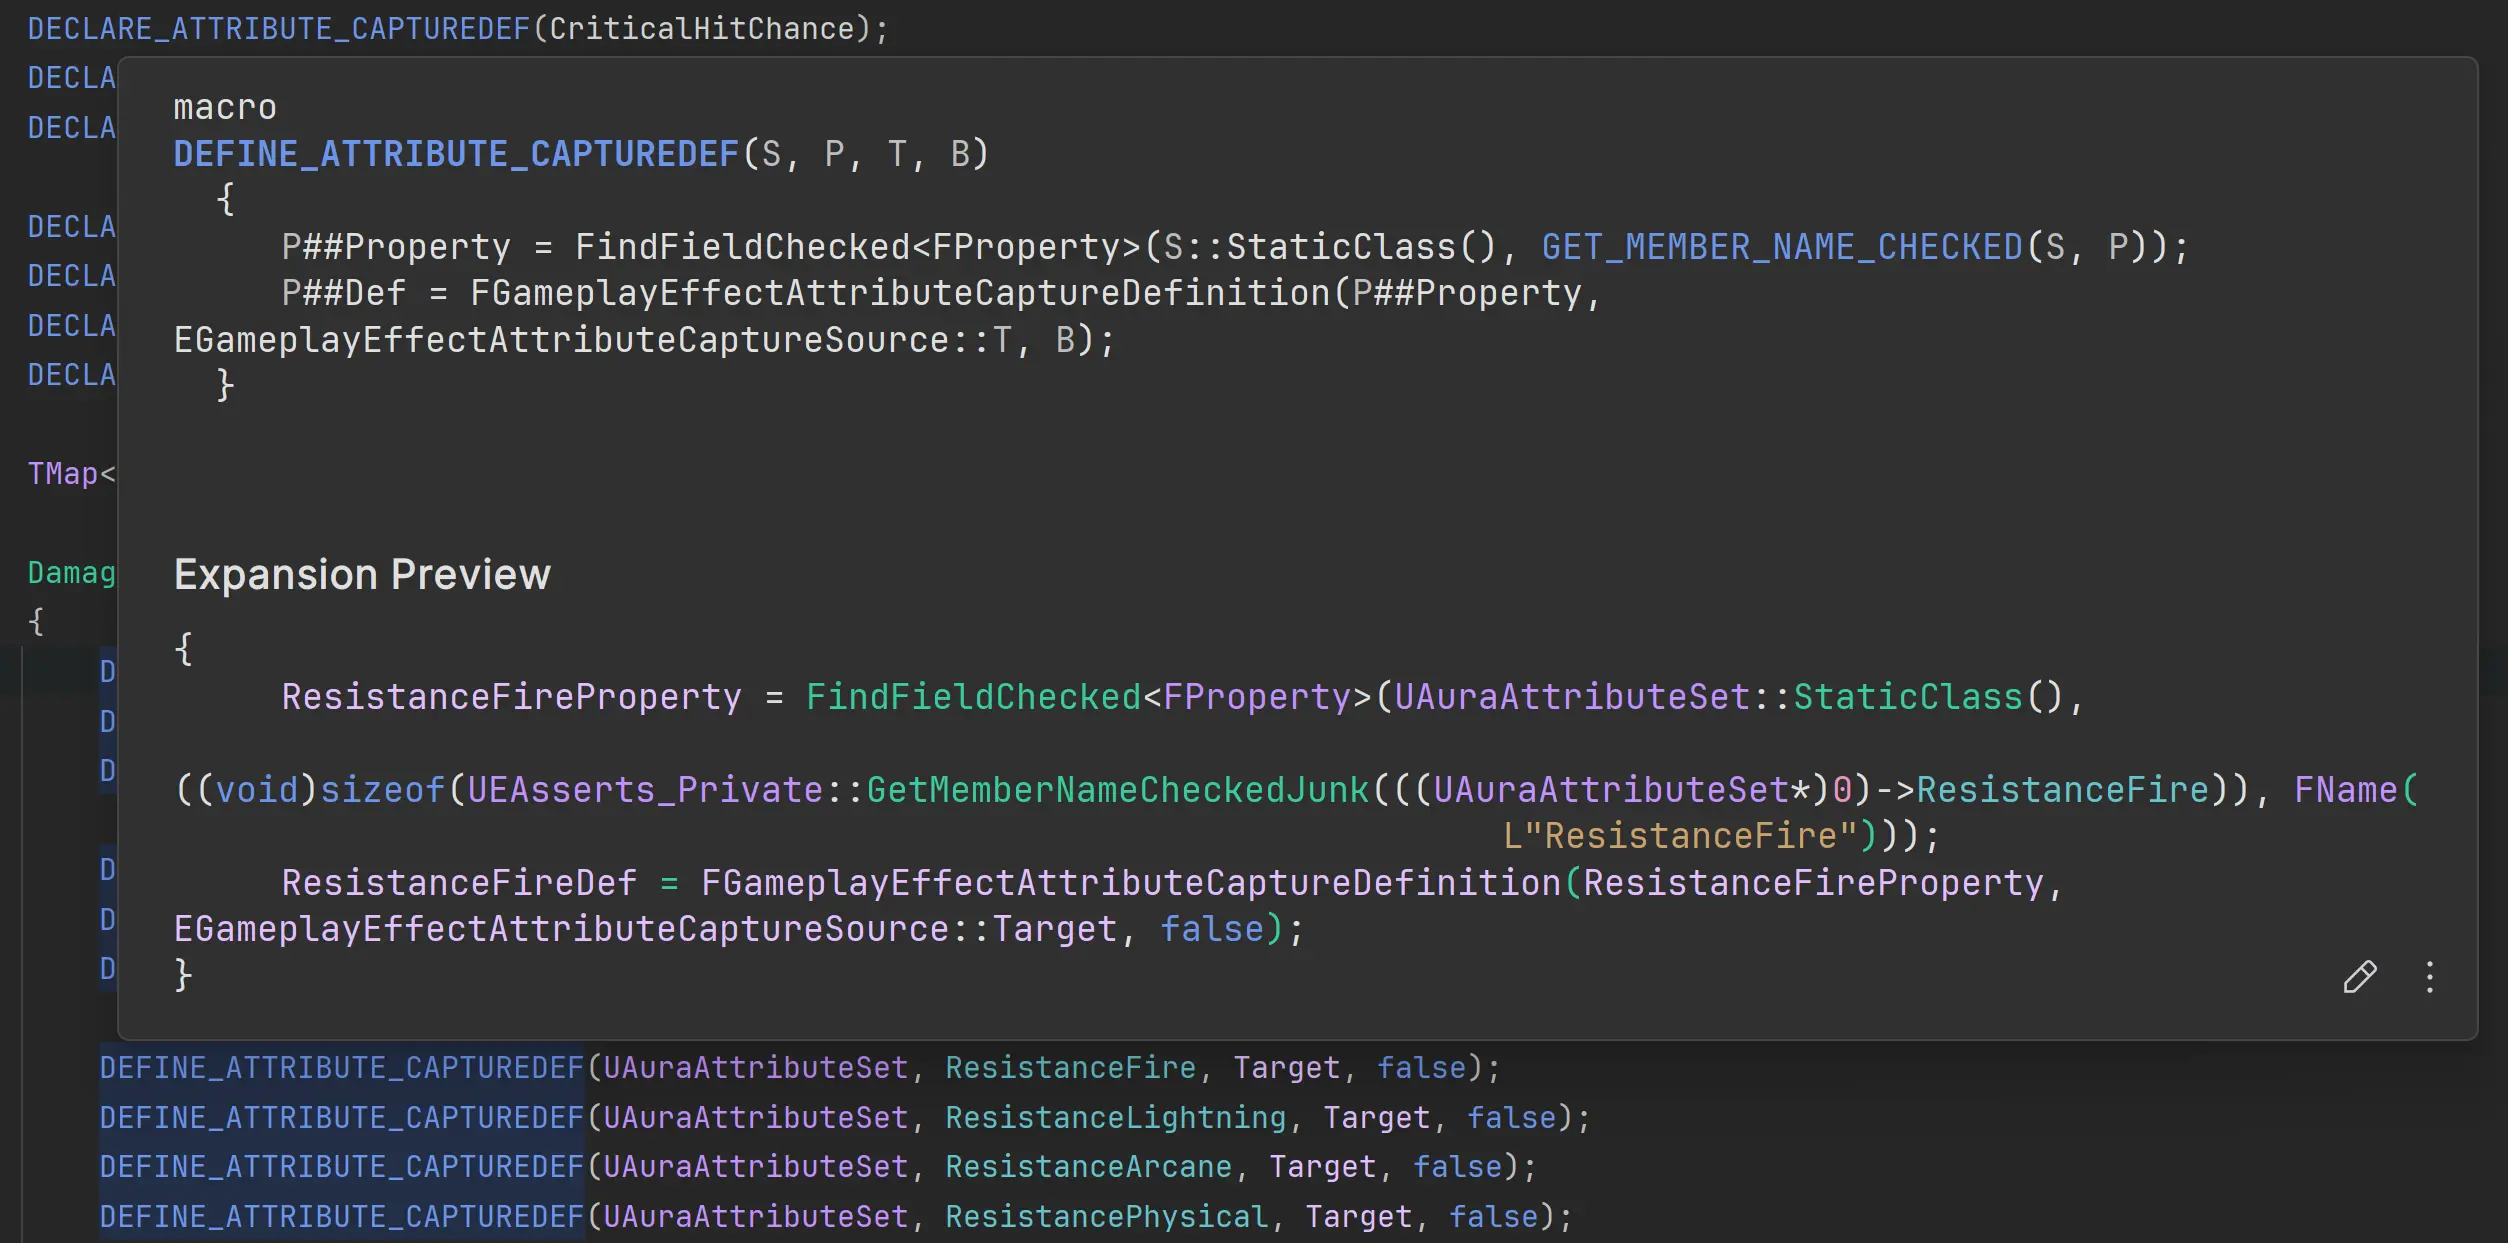Click the L"ResistanceFire" string literal
Viewport: 2508px width, 1243px height.
[1680, 836]
